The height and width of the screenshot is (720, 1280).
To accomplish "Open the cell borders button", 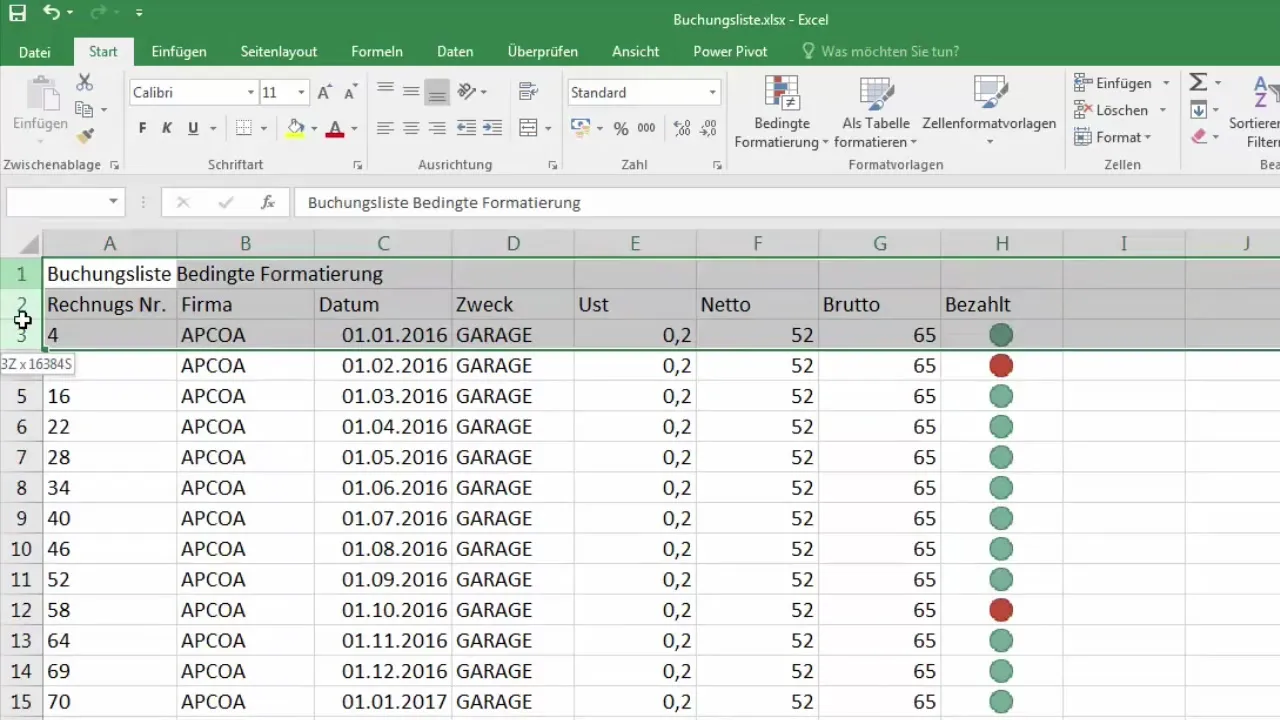I will click(x=243, y=128).
